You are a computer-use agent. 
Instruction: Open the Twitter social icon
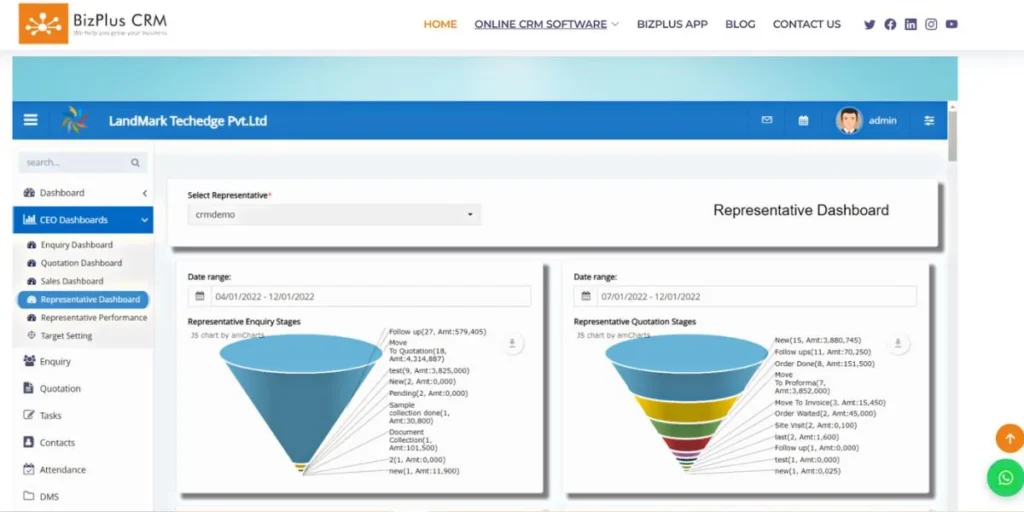click(x=869, y=24)
